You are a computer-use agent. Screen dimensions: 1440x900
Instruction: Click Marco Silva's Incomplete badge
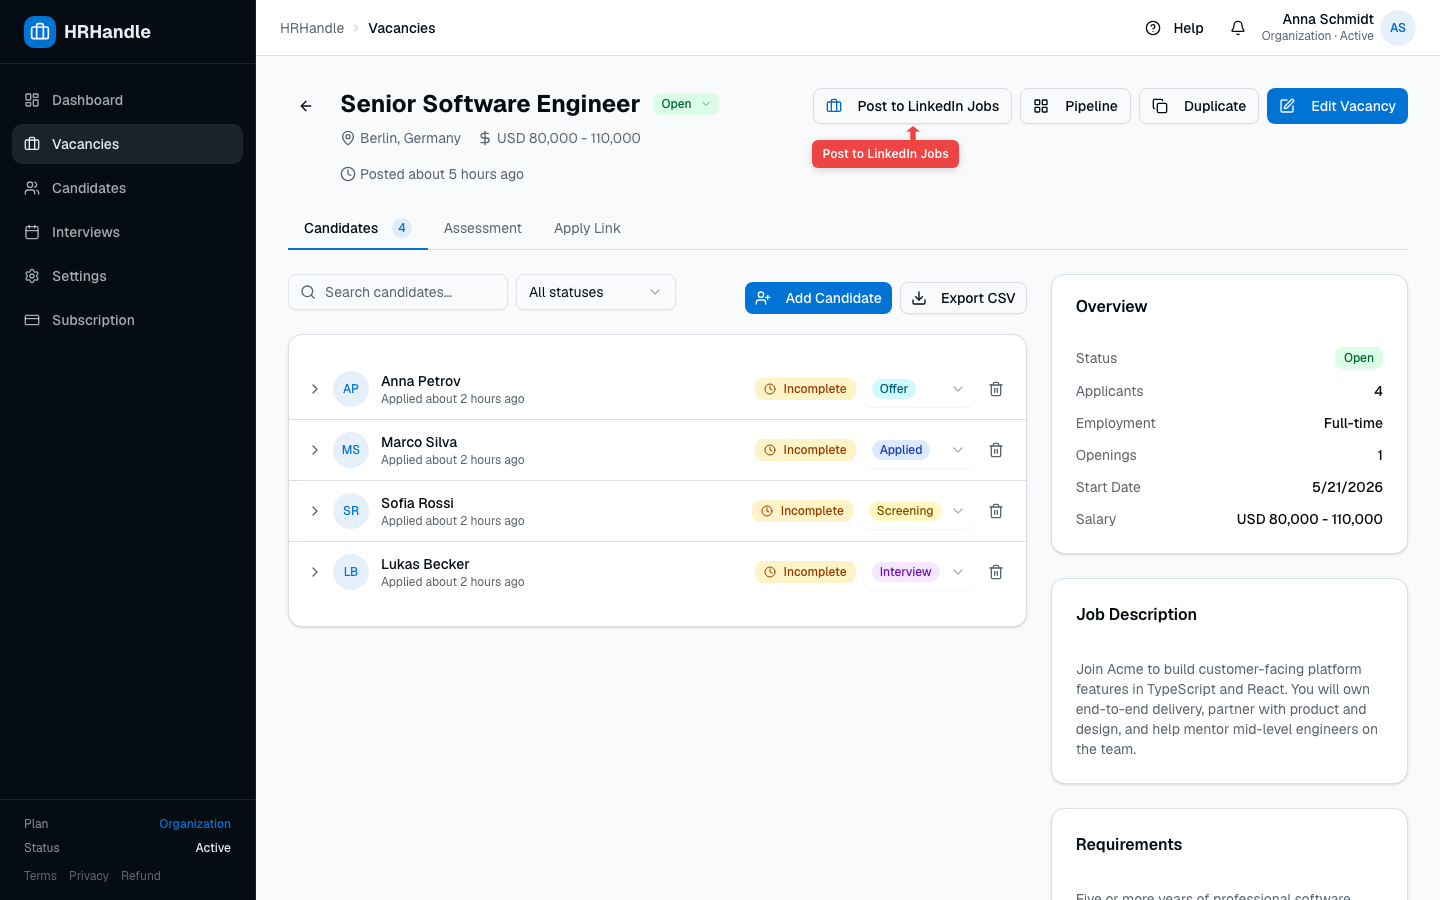click(805, 450)
